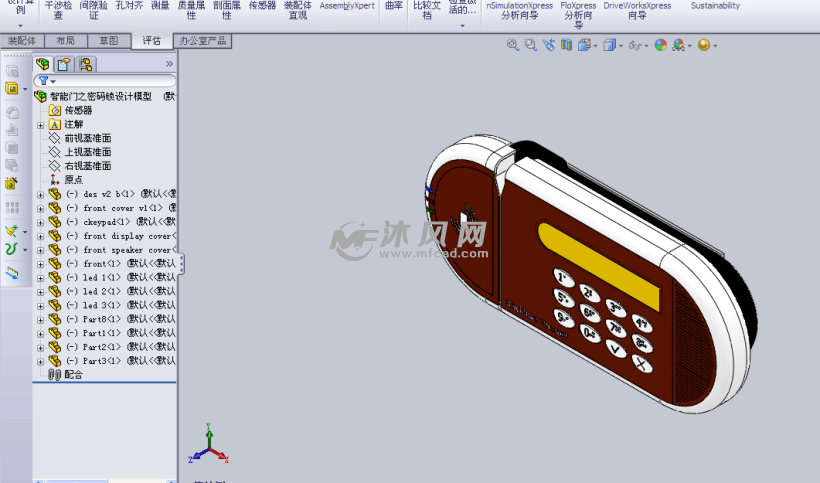Open the View Settings dropdown arrow
The height and width of the screenshot is (483, 820).
715,46
